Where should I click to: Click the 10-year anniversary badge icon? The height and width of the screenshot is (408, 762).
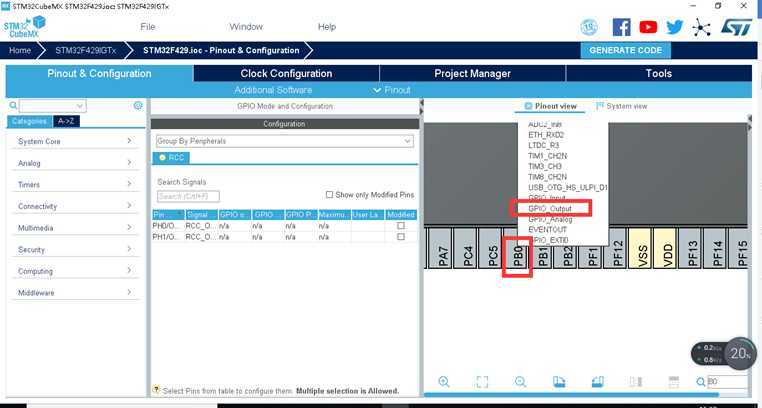click(589, 27)
